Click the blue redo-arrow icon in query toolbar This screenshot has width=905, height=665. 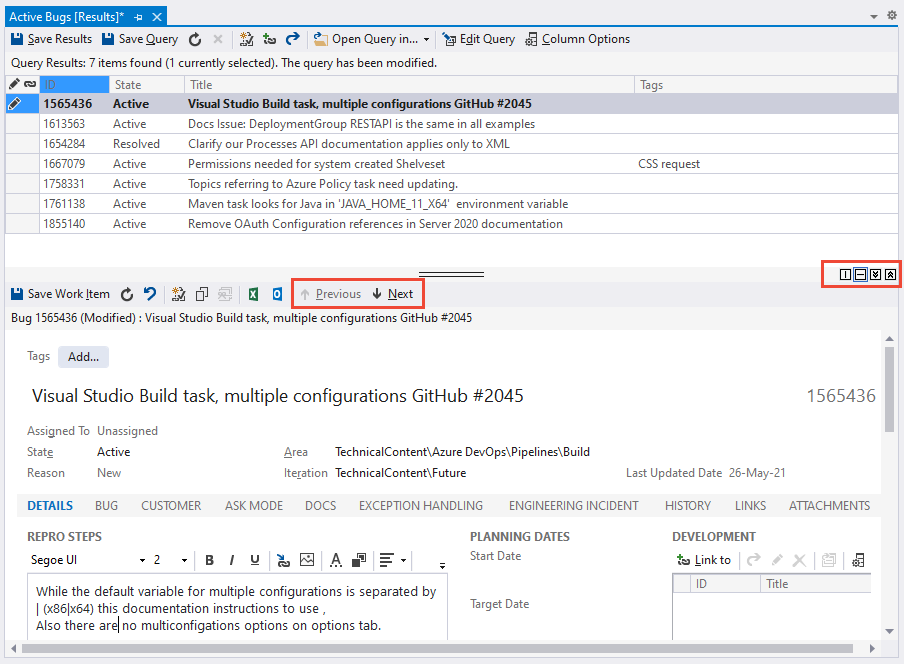pos(293,39)
